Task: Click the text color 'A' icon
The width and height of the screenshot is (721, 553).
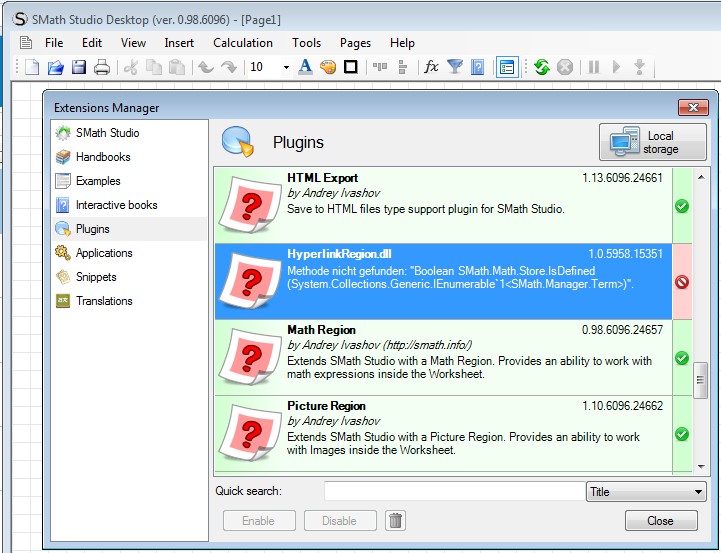Action: pos(306,67)
